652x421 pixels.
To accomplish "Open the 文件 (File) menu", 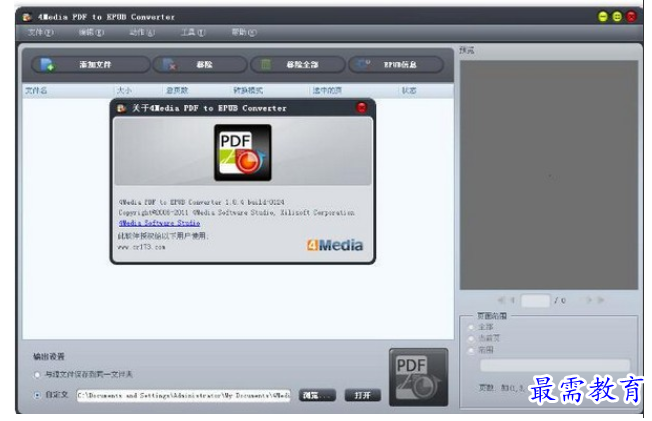I will 40,32.
